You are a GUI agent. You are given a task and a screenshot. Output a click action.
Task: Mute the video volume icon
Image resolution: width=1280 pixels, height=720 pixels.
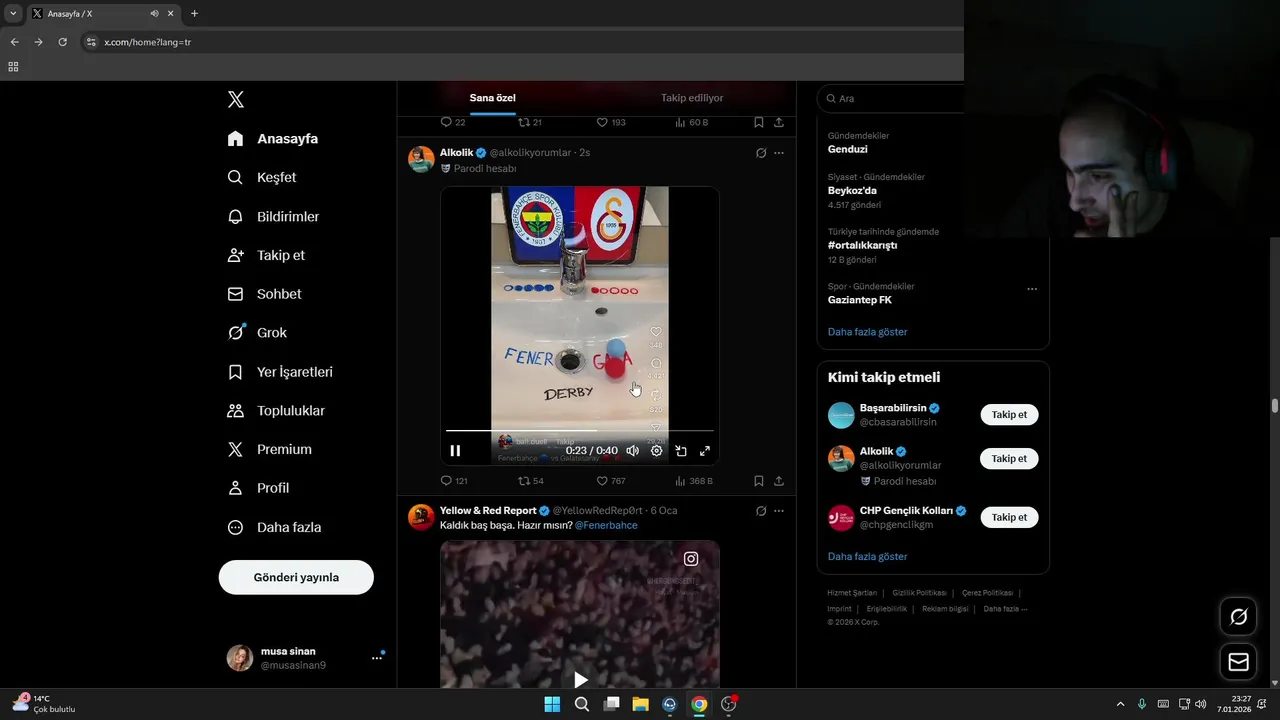[x=632, y=451]
